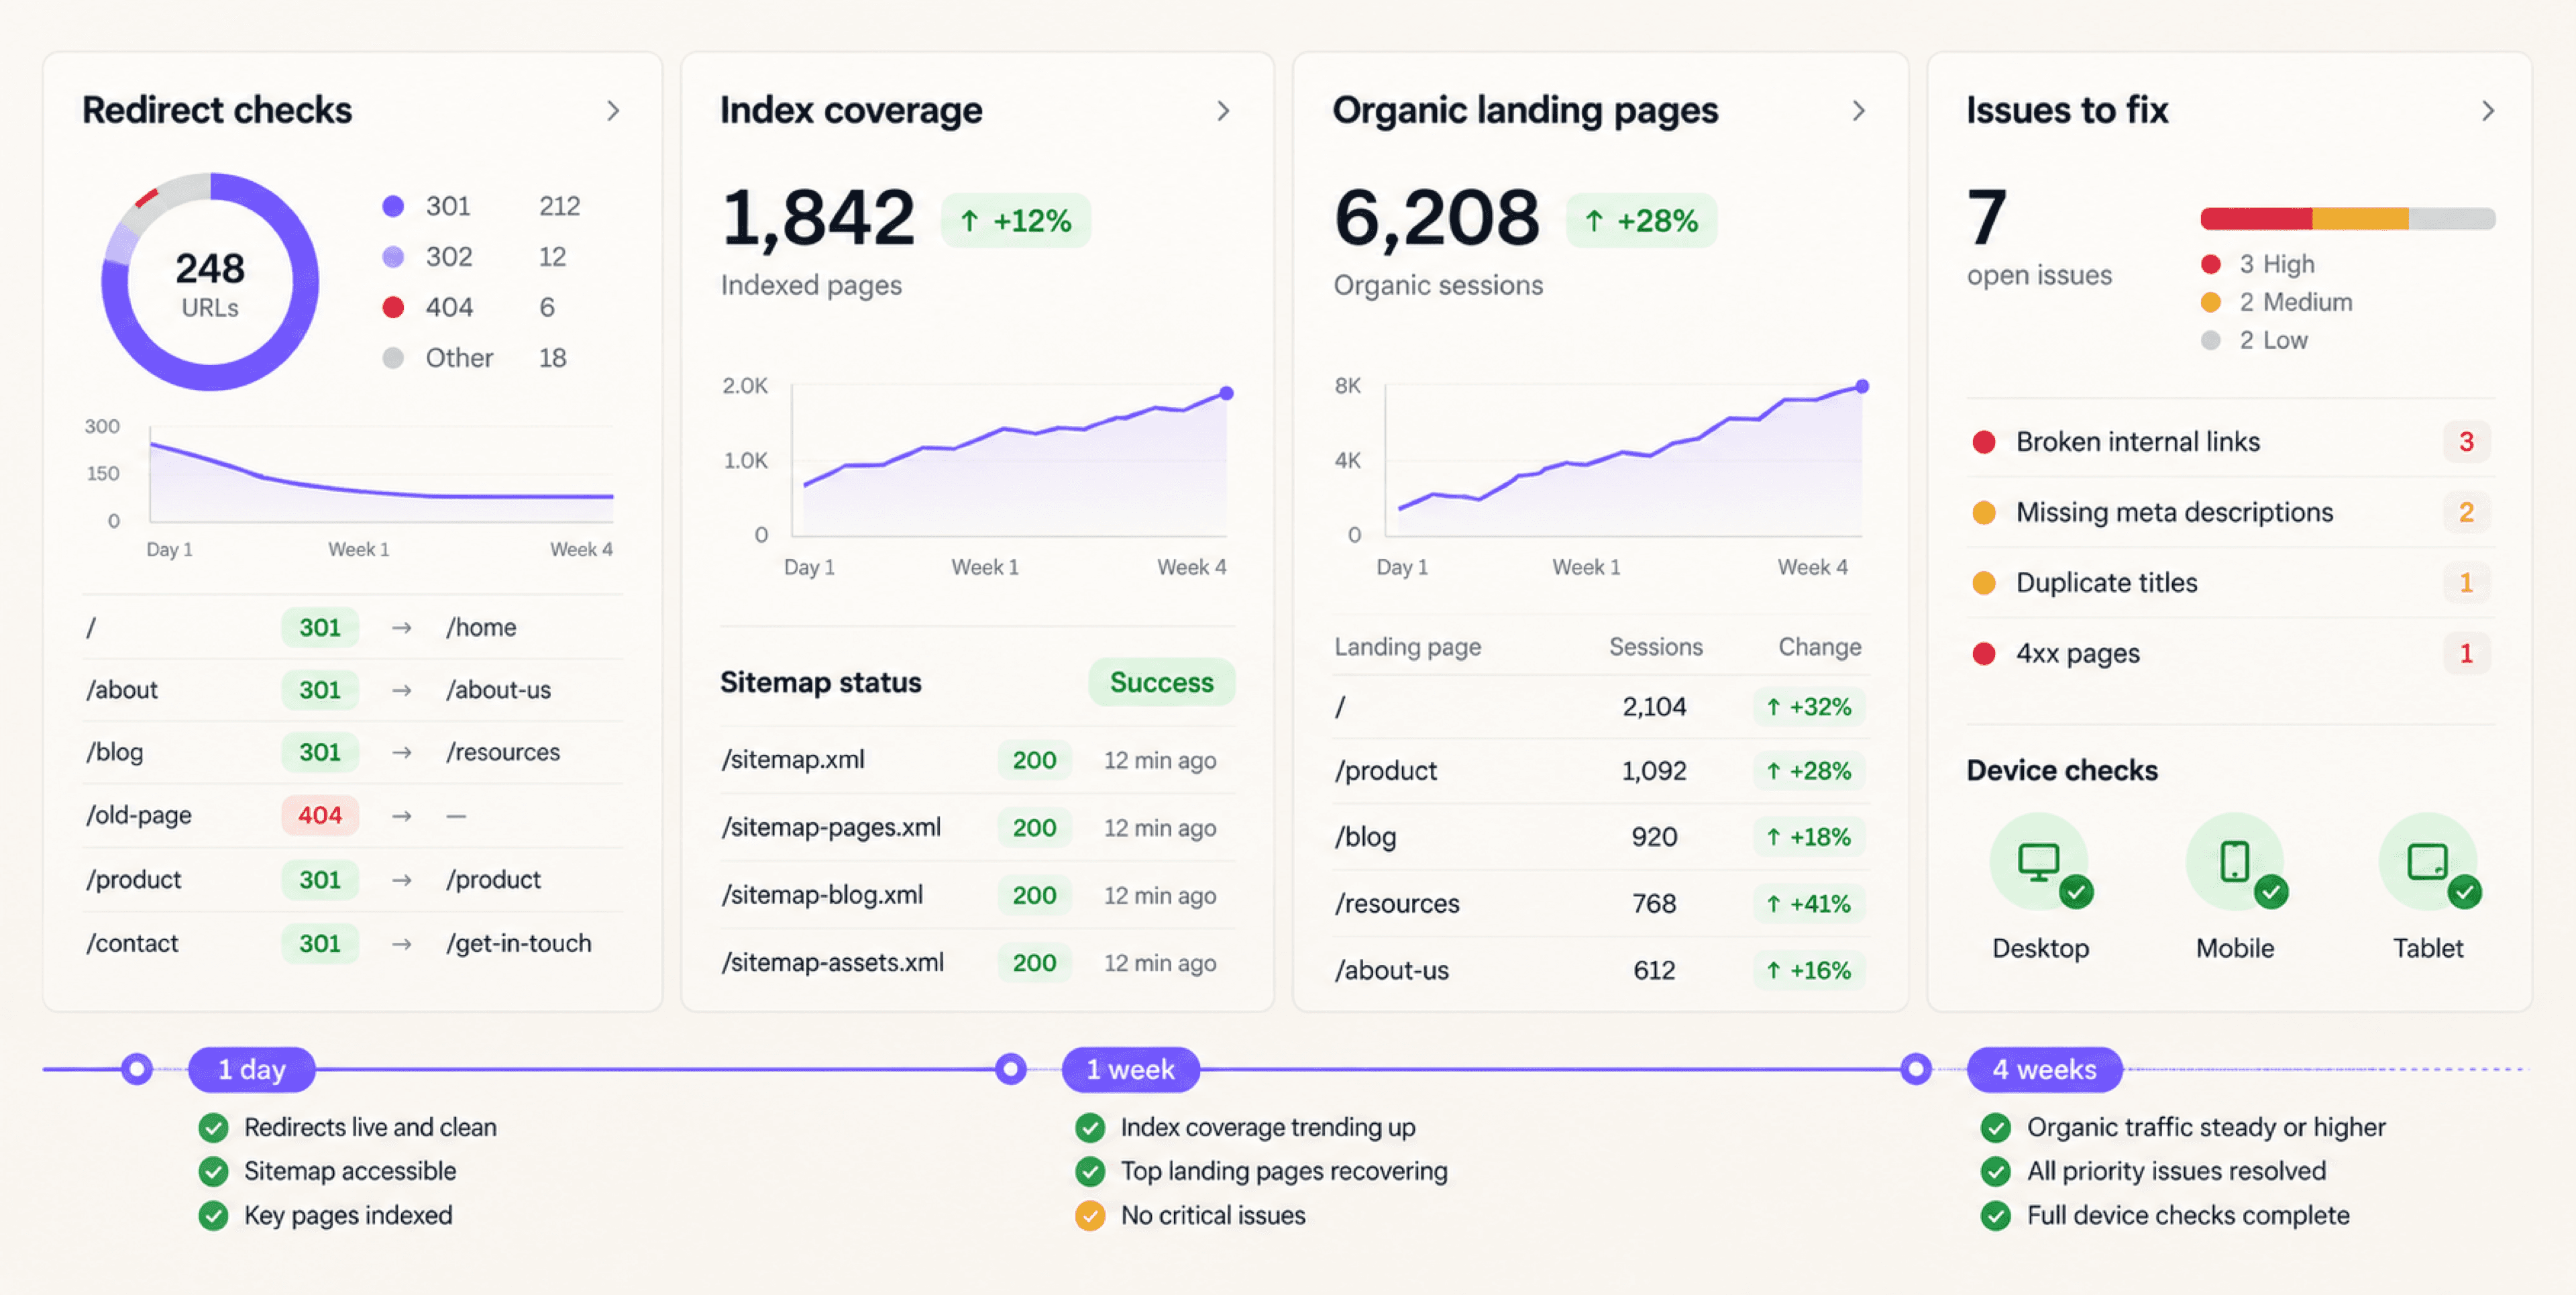Click the green check beside All priority issues resolved
Viewport: 2576px width, 1295px height.
[1996, 1171]
